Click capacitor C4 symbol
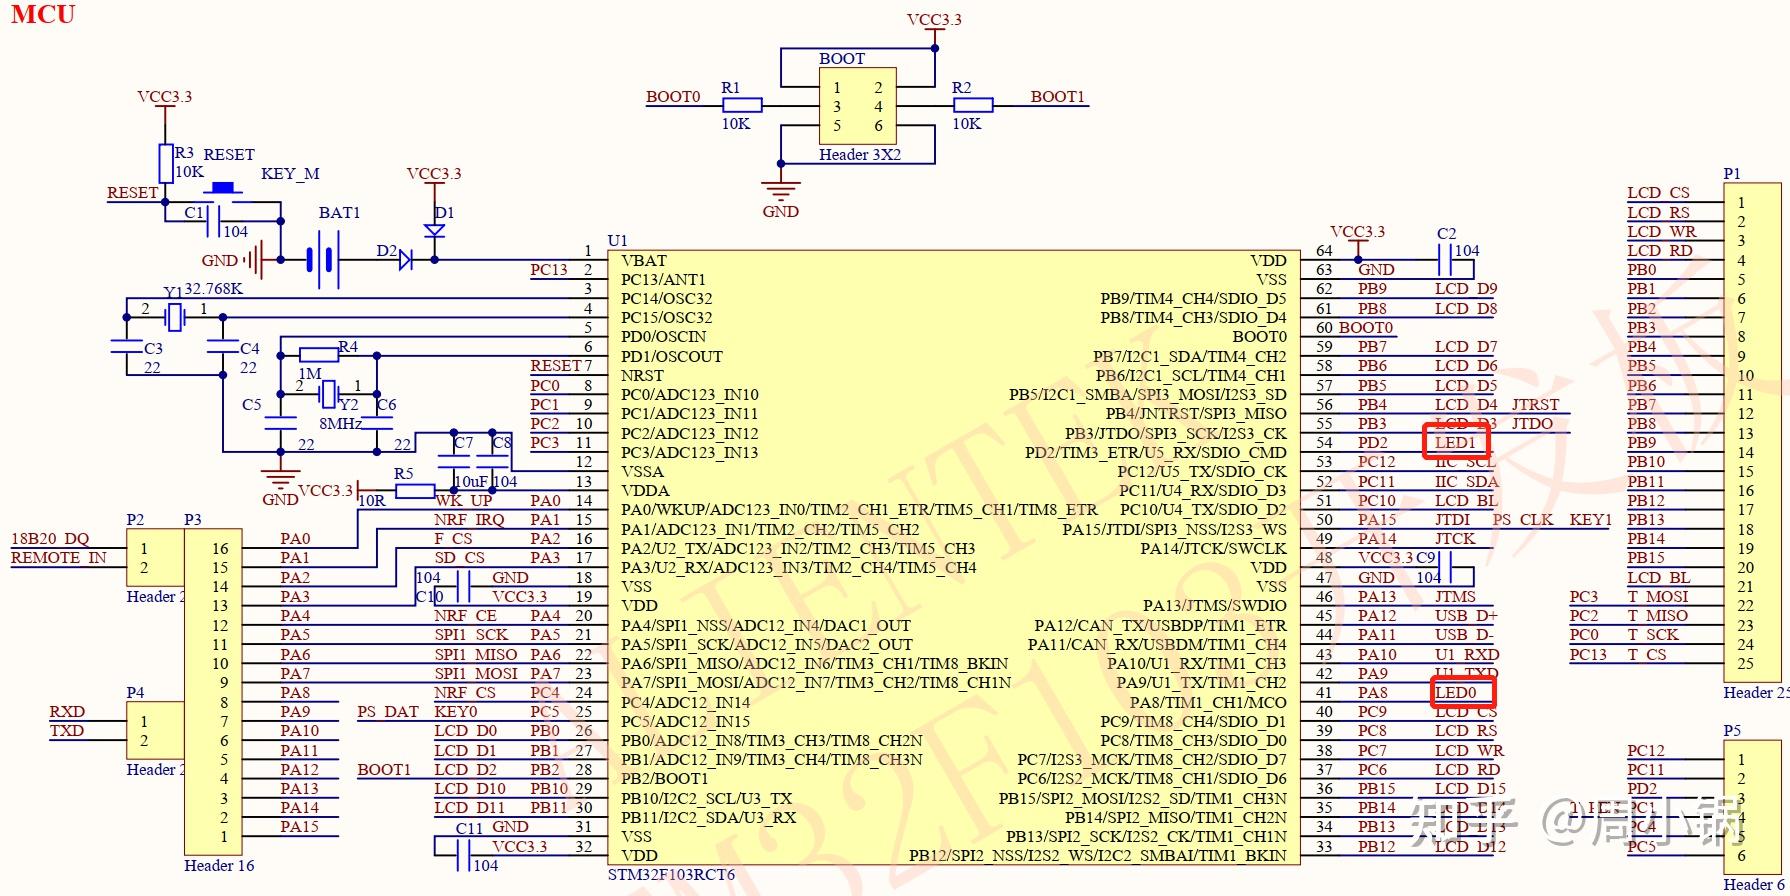 (222, 346)
